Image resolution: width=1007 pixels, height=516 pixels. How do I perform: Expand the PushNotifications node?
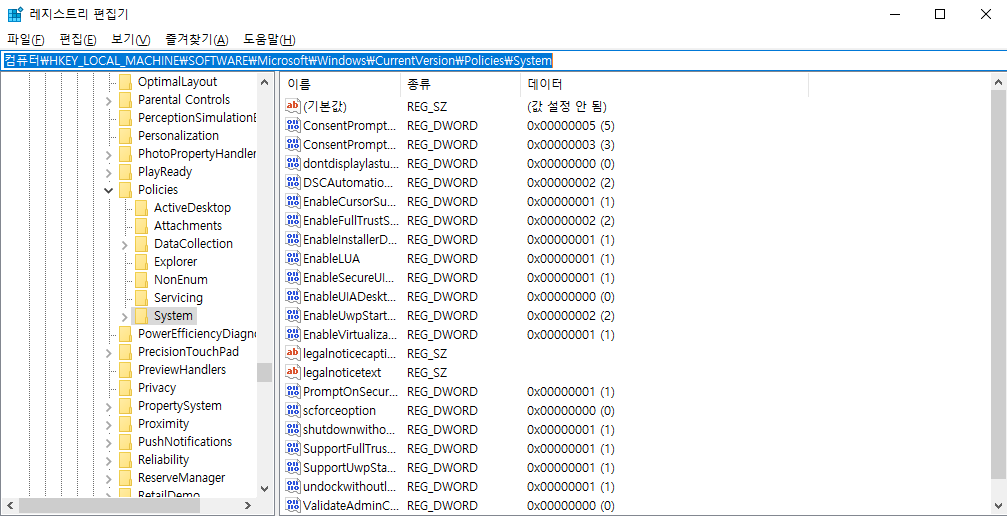click(109, 442)
